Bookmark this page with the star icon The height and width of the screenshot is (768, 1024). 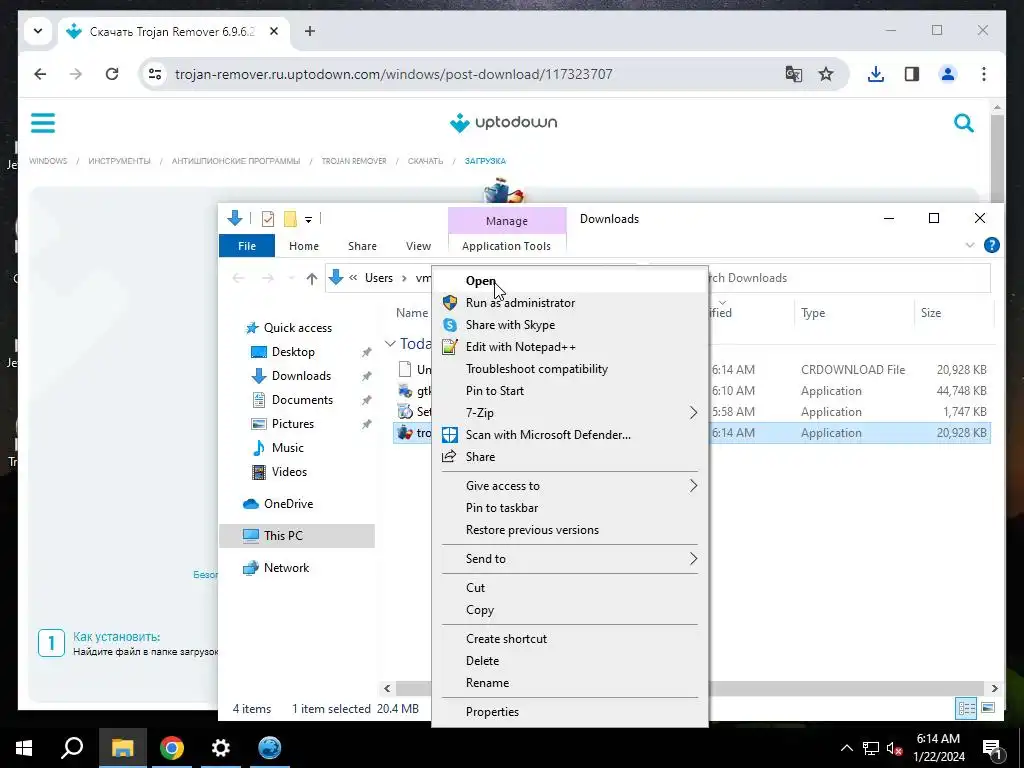coord(826,74)
